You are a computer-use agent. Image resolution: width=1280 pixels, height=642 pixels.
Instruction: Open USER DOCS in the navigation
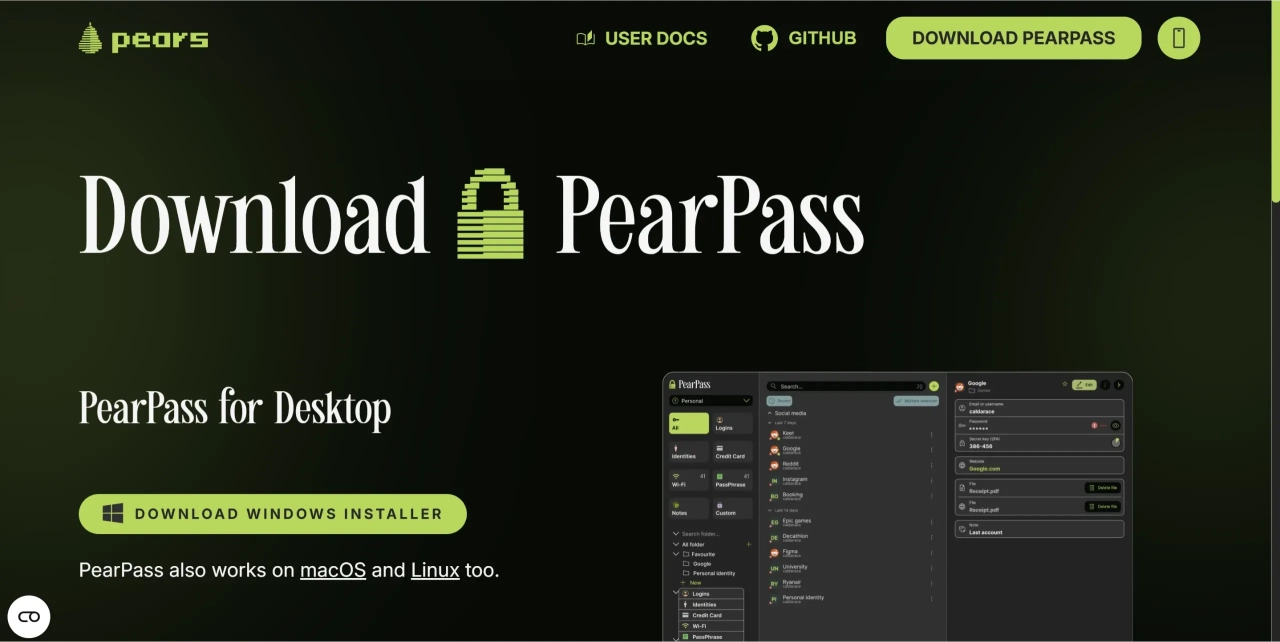pyautogui.click(x=642, y=38)
